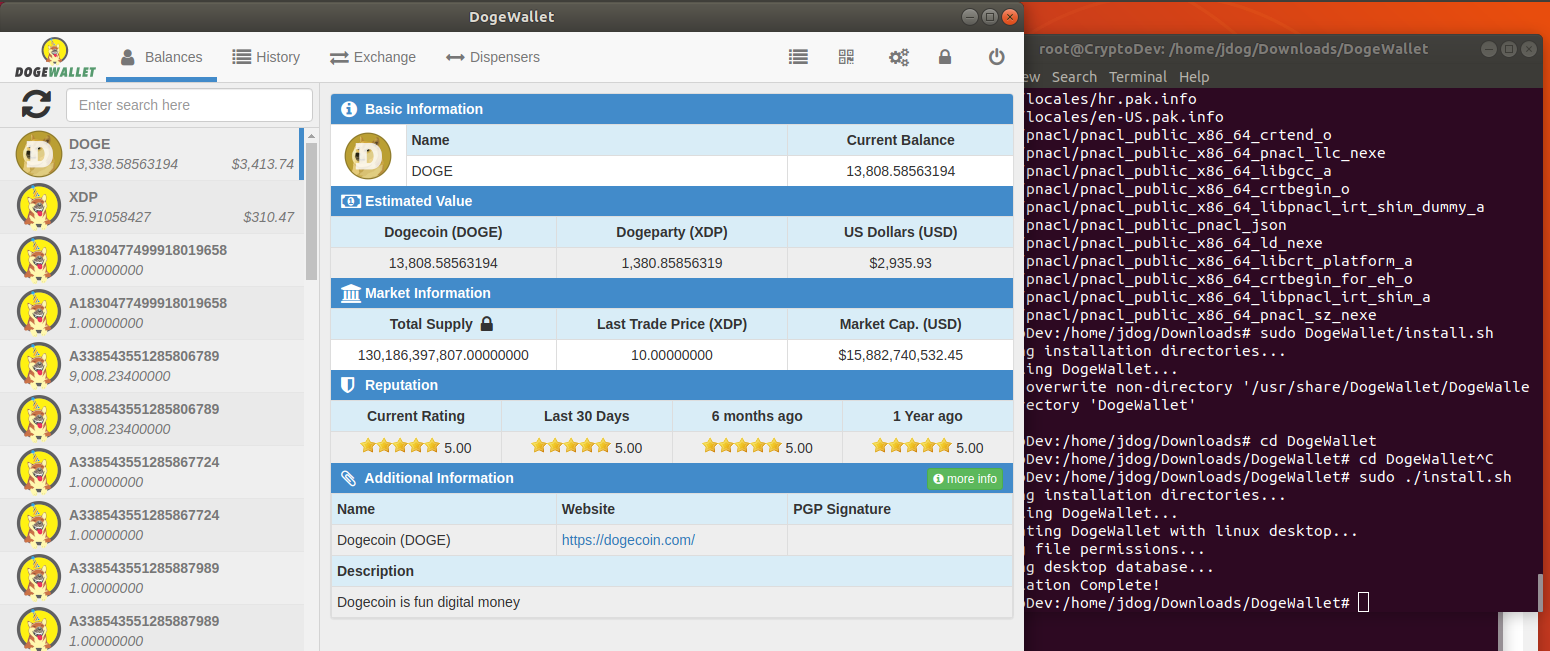This screenshot has height=651, width=1550.
Task: Open the address list icon in toolbar
Action: [798, 57]
